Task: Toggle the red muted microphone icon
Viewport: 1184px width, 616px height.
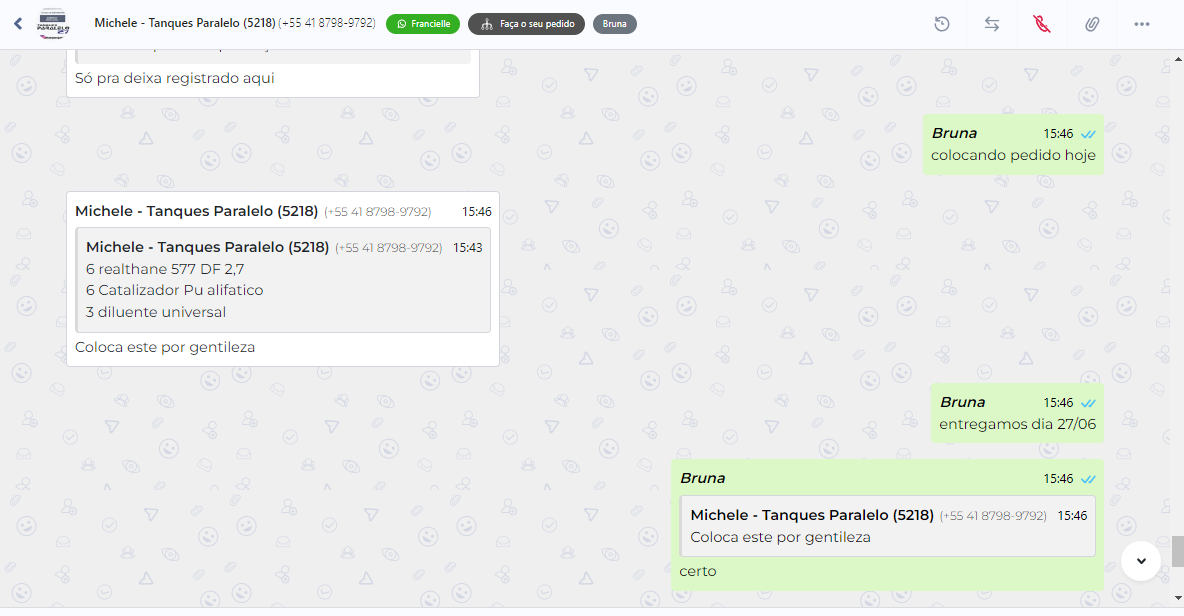Action: [x=1042, y=24]
